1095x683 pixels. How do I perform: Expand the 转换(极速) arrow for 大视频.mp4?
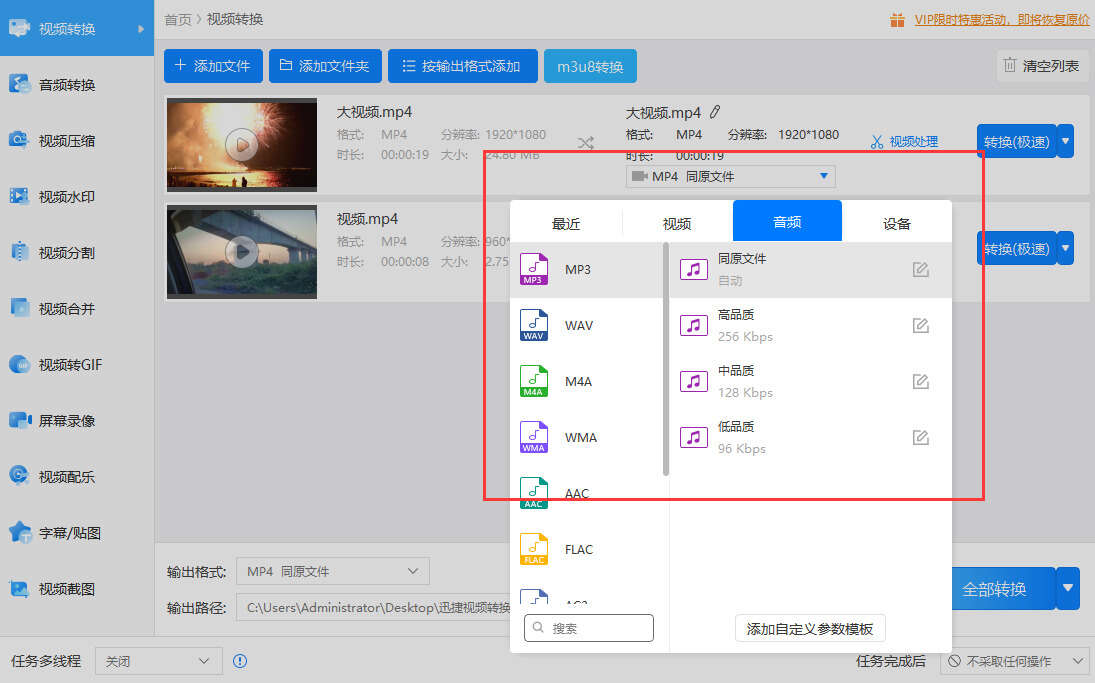1066,141
